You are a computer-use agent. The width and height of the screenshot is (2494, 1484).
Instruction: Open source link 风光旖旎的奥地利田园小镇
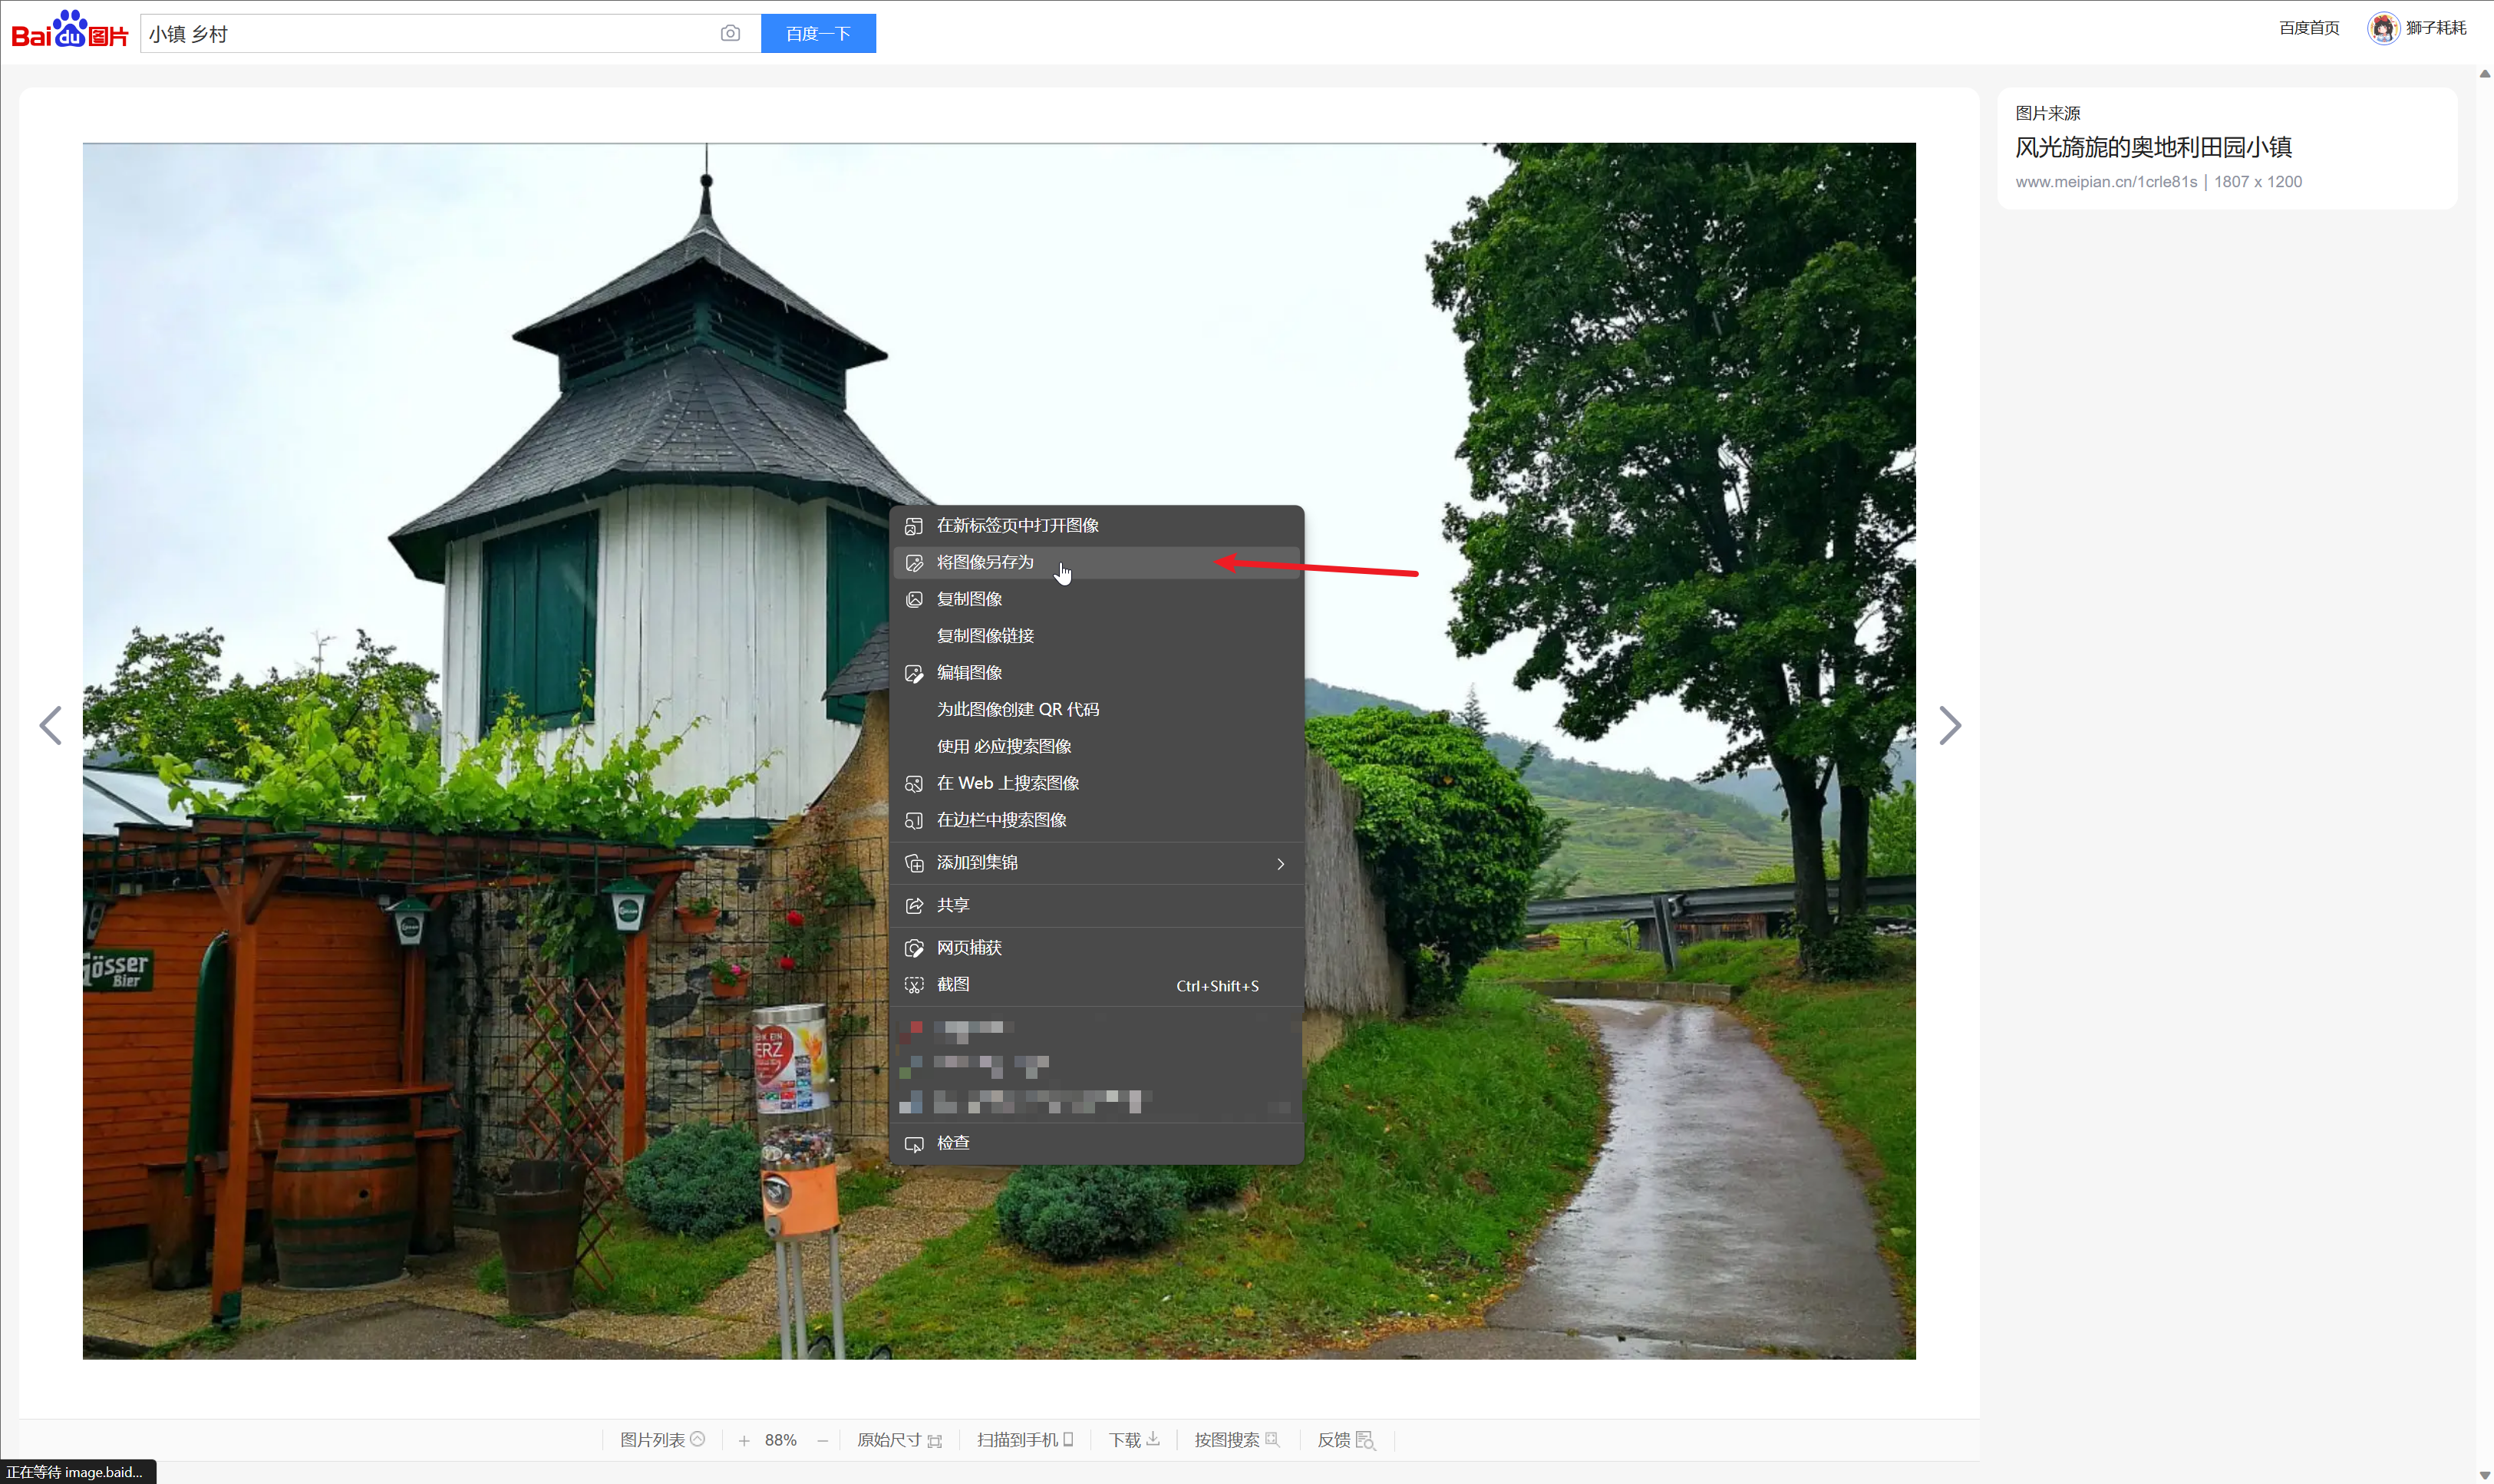click(2152, 147)
